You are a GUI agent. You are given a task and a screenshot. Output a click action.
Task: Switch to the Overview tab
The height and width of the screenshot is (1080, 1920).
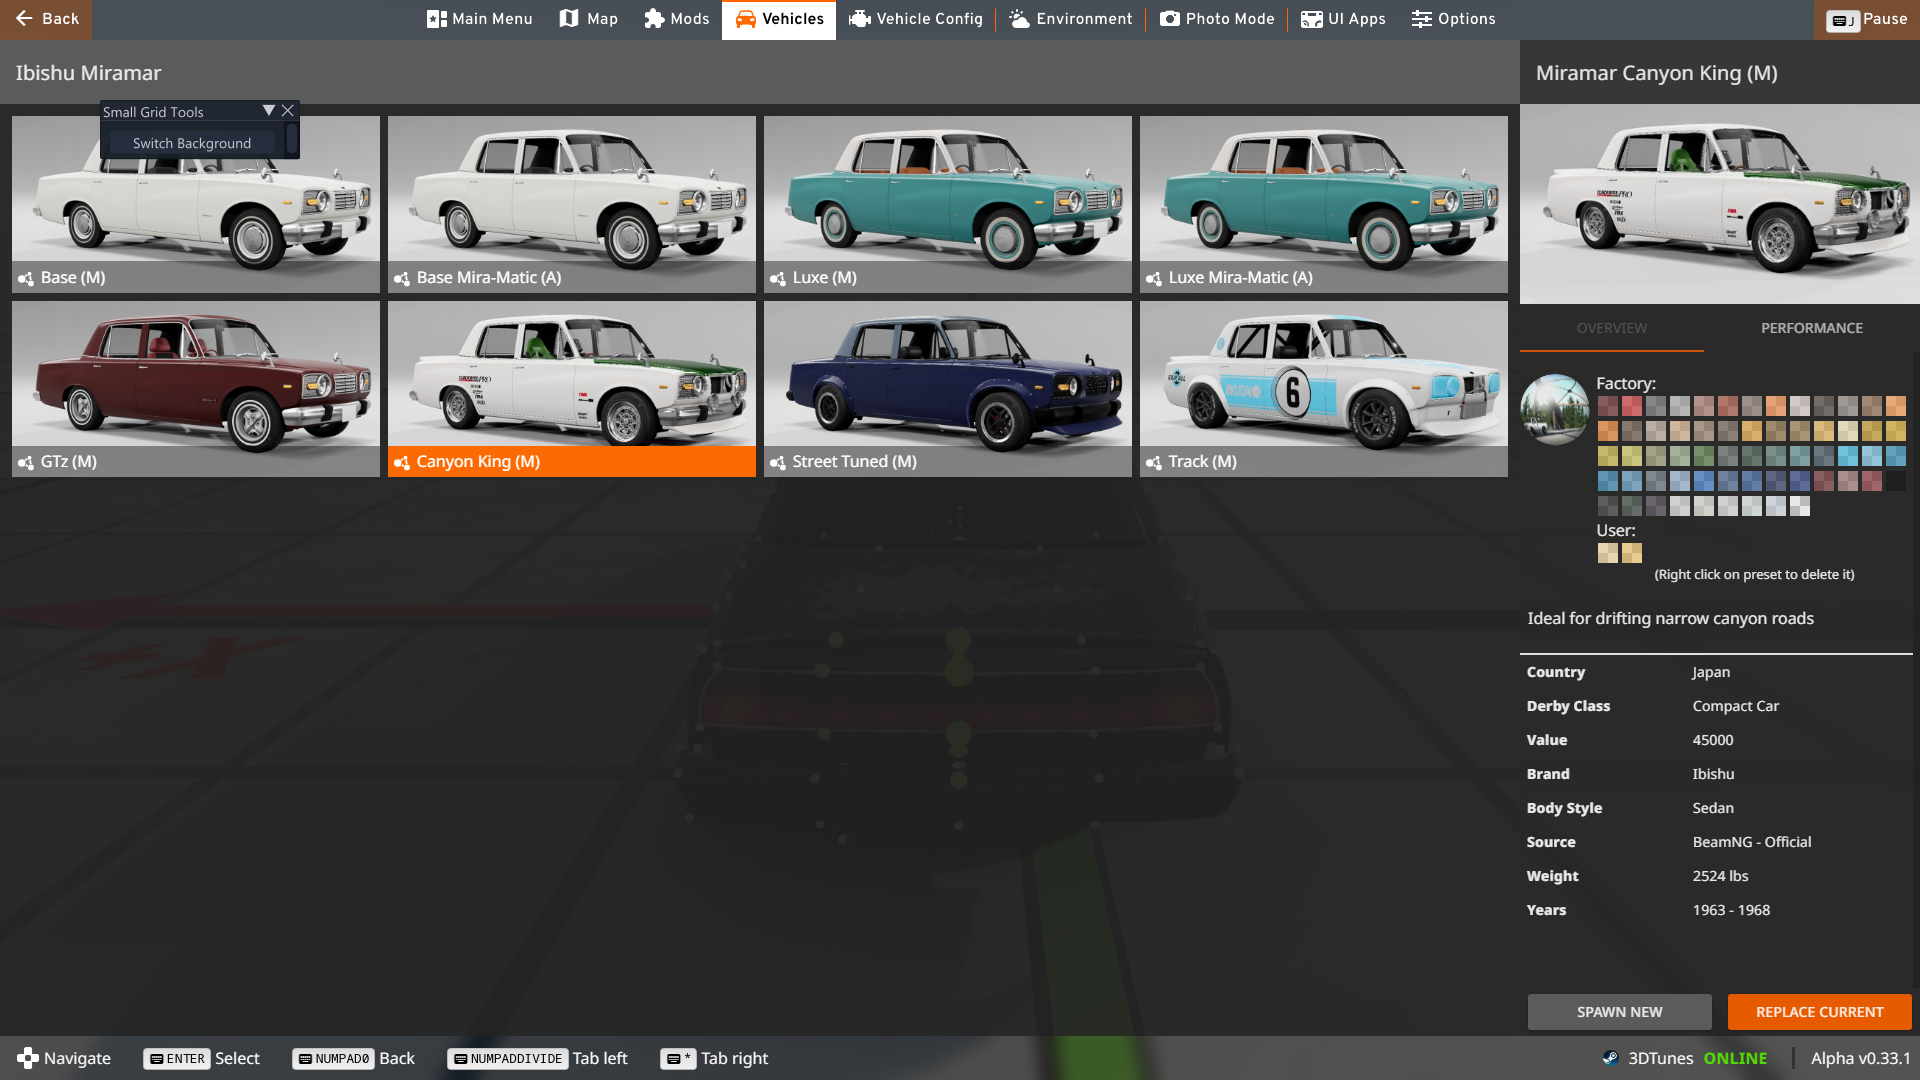click(x=1612, y=328)
